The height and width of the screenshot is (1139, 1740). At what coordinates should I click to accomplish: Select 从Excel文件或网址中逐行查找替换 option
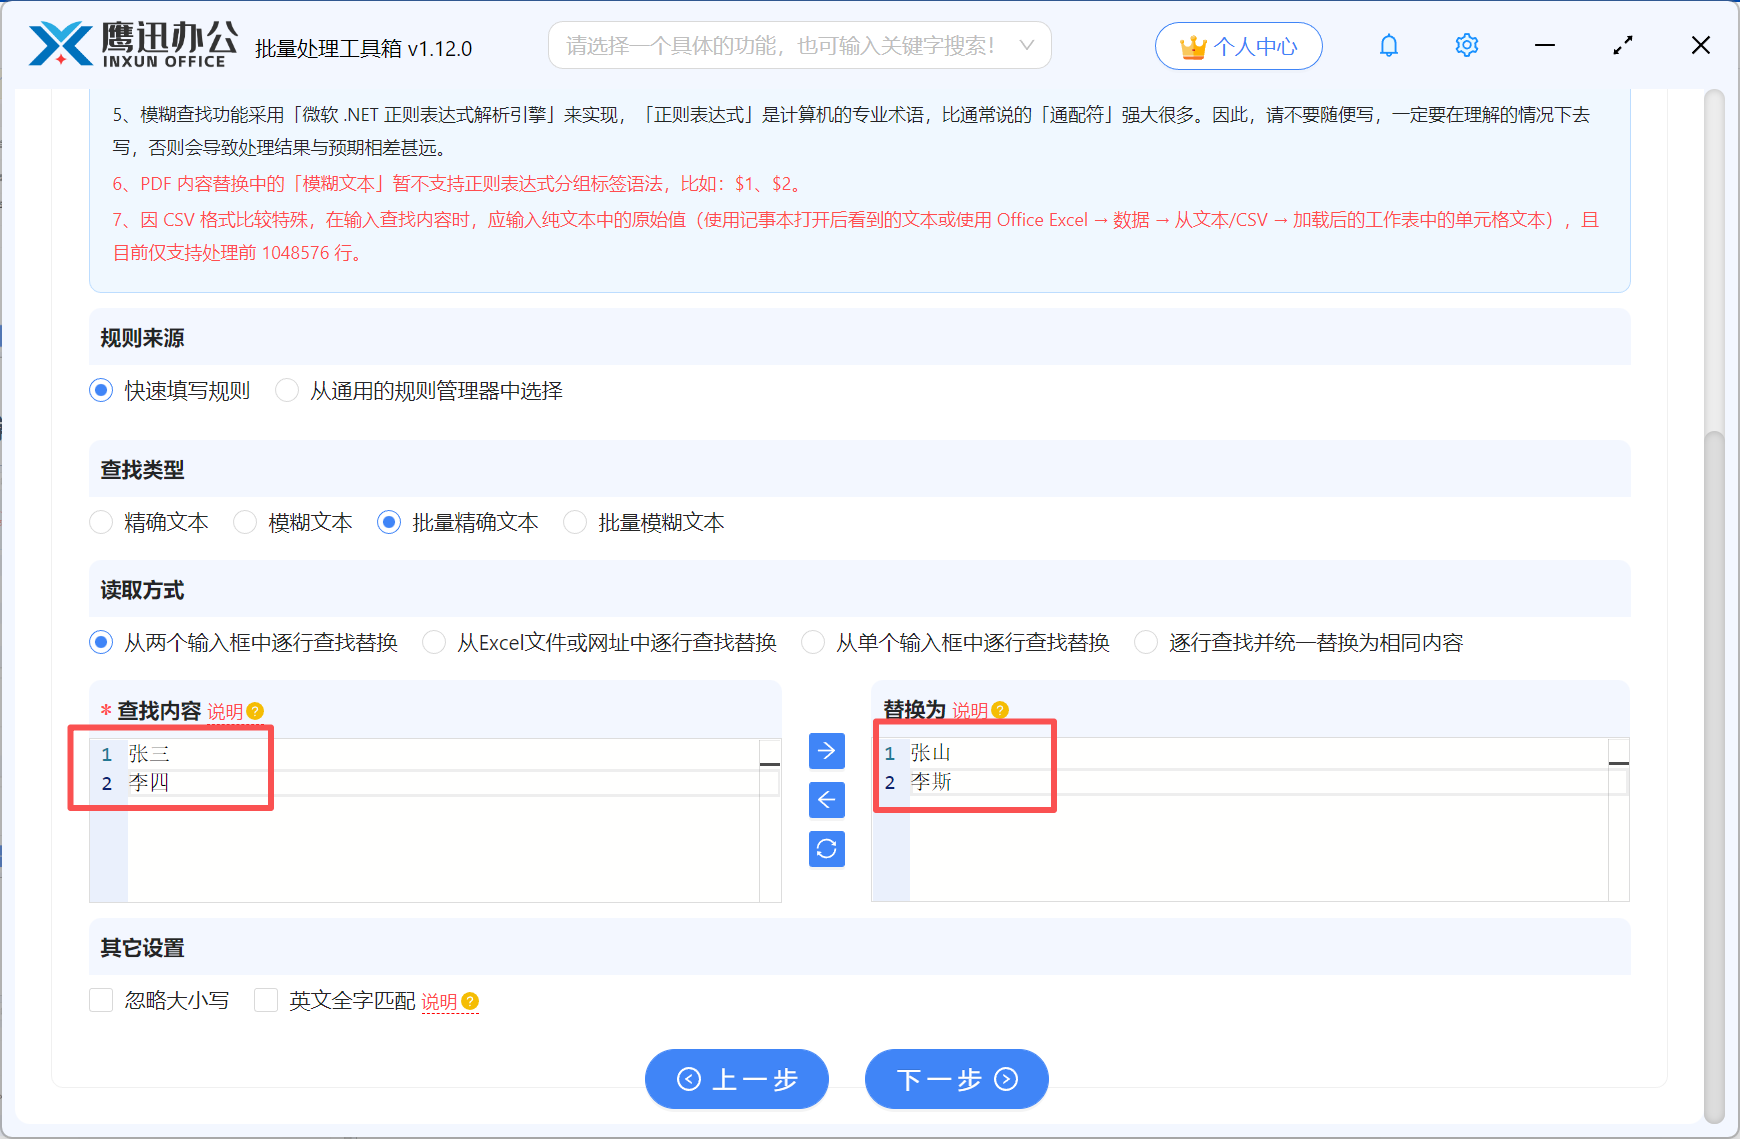click(x=434, y=642)
